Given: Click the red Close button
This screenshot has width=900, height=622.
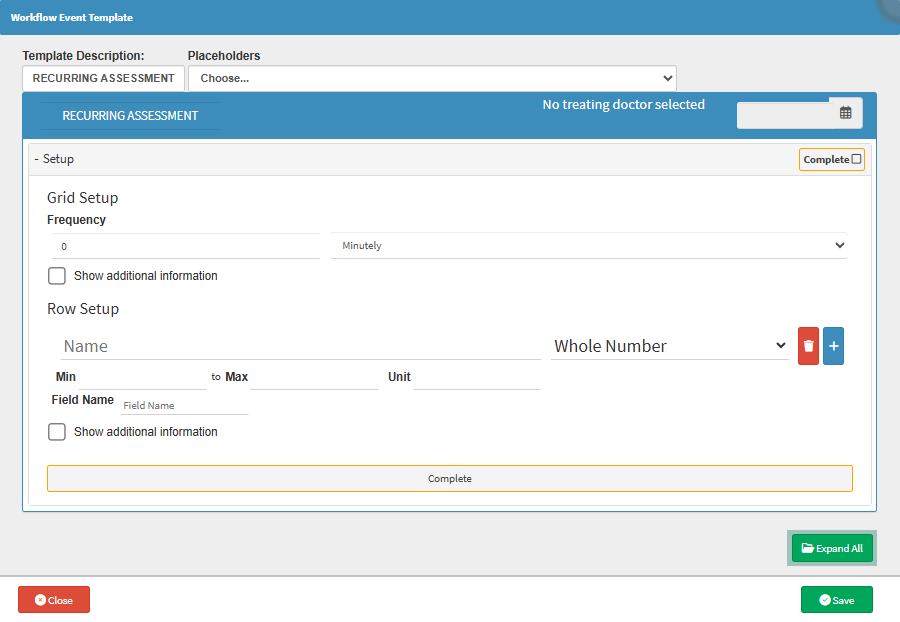Looking at the screenshot, I should pyautogui.click(x=54, y=600).
